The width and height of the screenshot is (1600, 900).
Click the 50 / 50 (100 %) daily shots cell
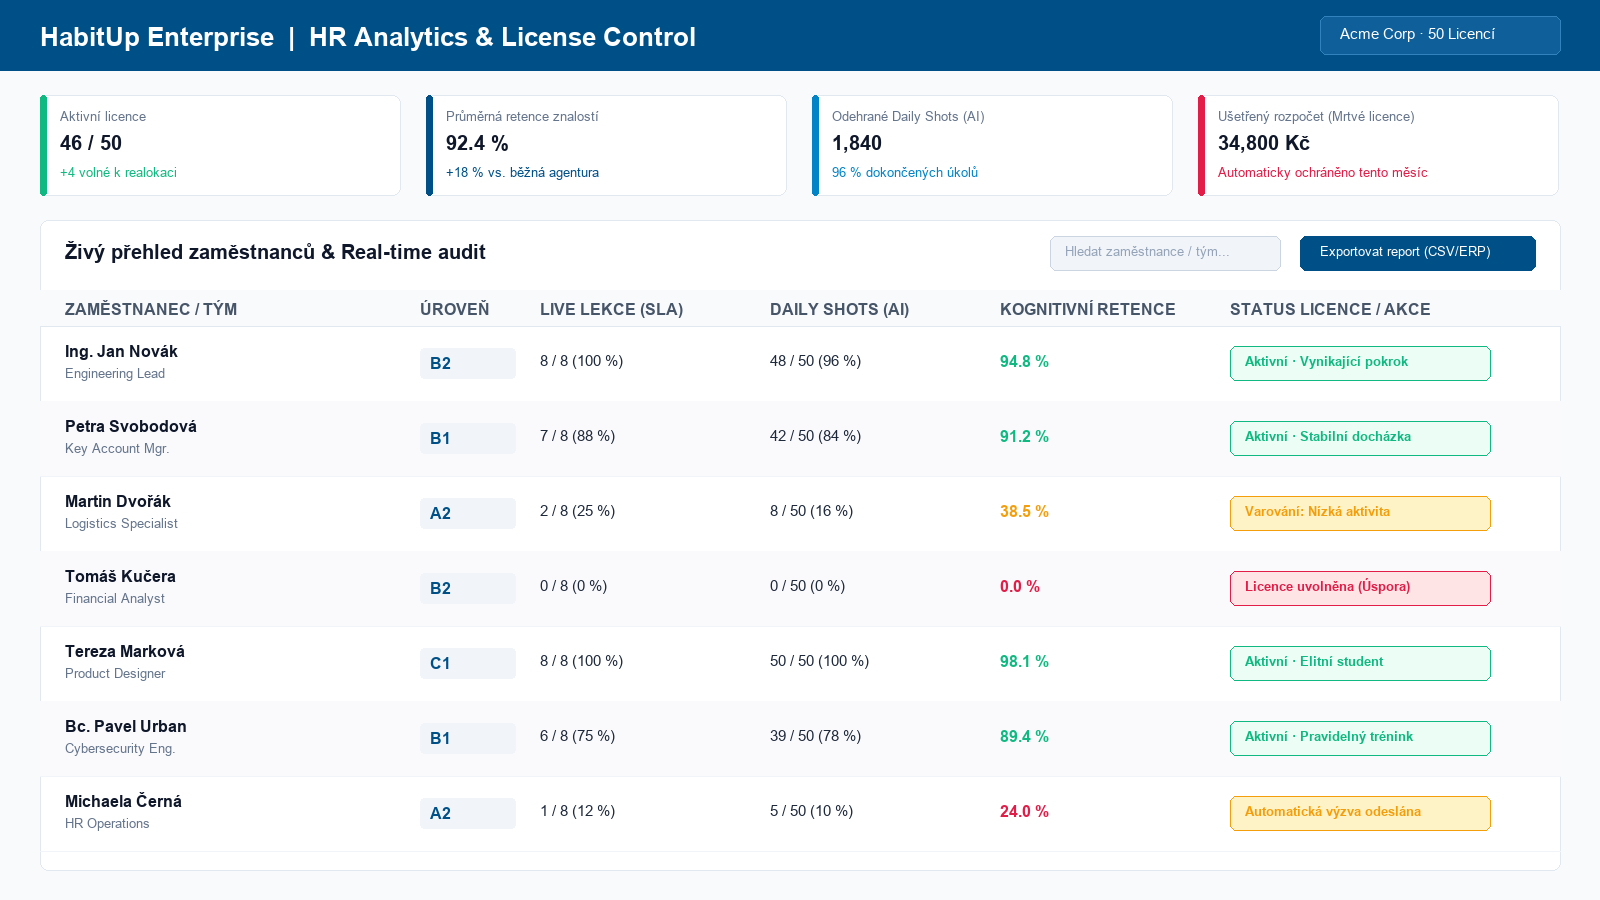[819, 661]
